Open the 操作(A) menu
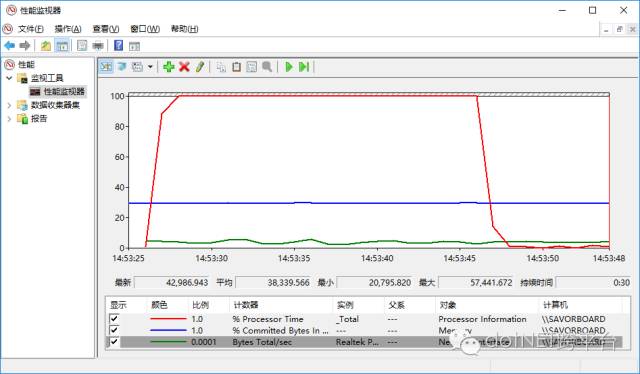This screenshot has height=374, width=640. [x=68, y=29]
